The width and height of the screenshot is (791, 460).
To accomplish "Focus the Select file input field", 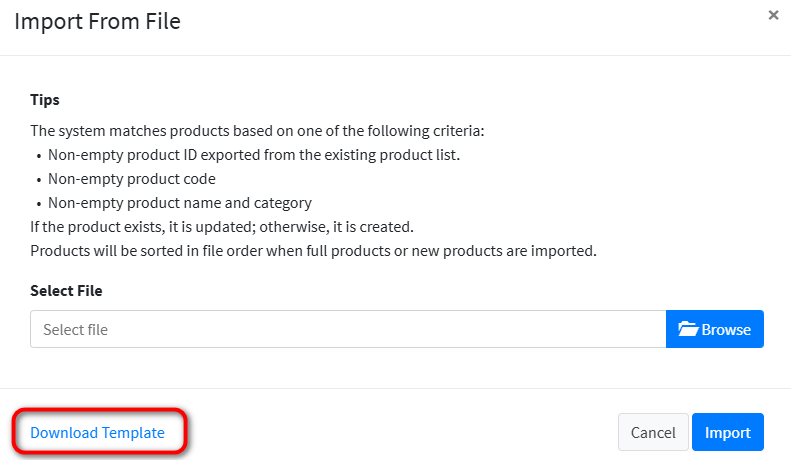I will (x=348, y=329).
